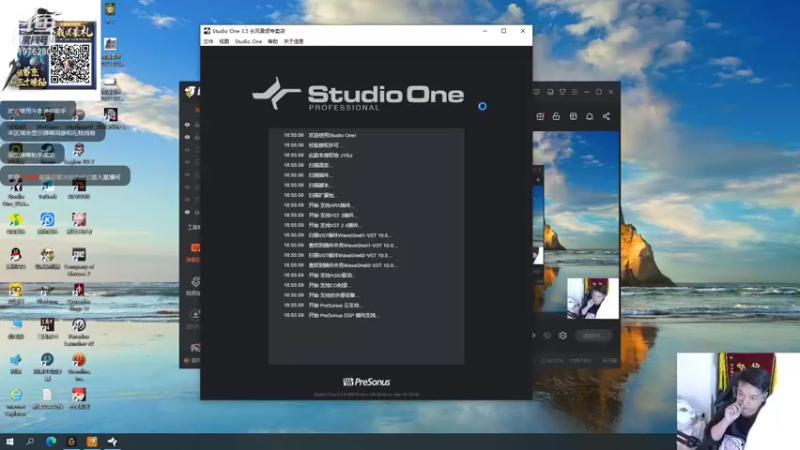This screenshot has width=800, height=450.
Task: Launch Microsoft Edge from the taskbar
Action: (51, 441)
